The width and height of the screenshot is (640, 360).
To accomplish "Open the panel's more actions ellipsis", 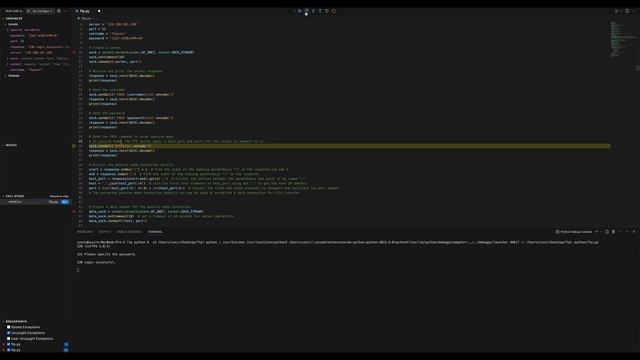I will [x=620, y=231].
